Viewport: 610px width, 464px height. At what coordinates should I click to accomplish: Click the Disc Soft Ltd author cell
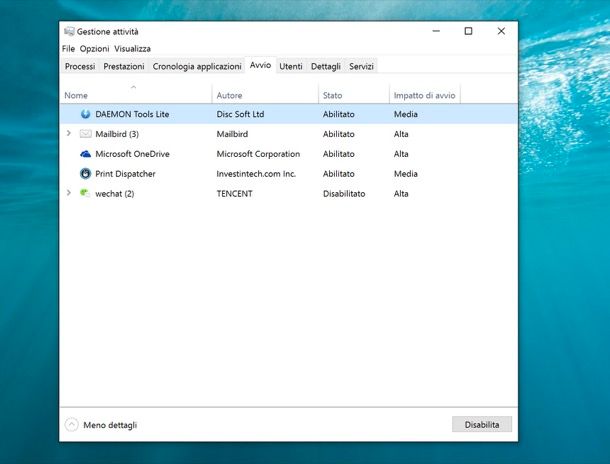(240, 114)
